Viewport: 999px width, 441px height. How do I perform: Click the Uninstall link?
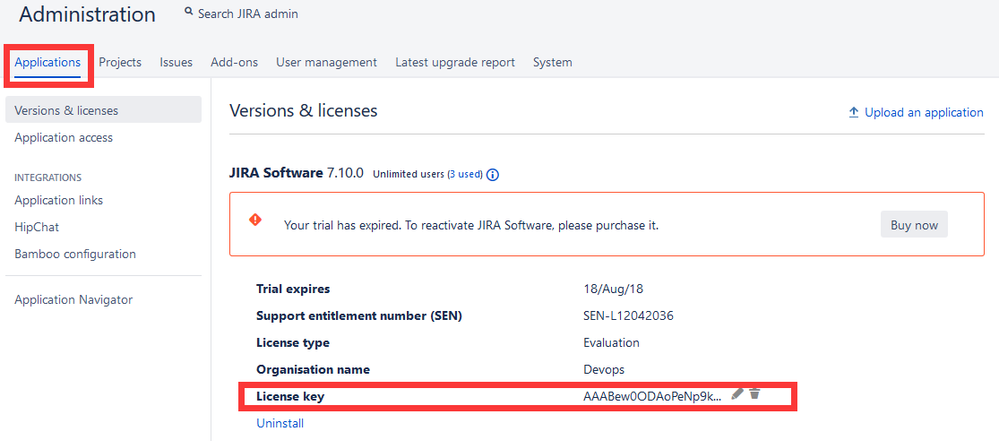(x=280, y=423)
